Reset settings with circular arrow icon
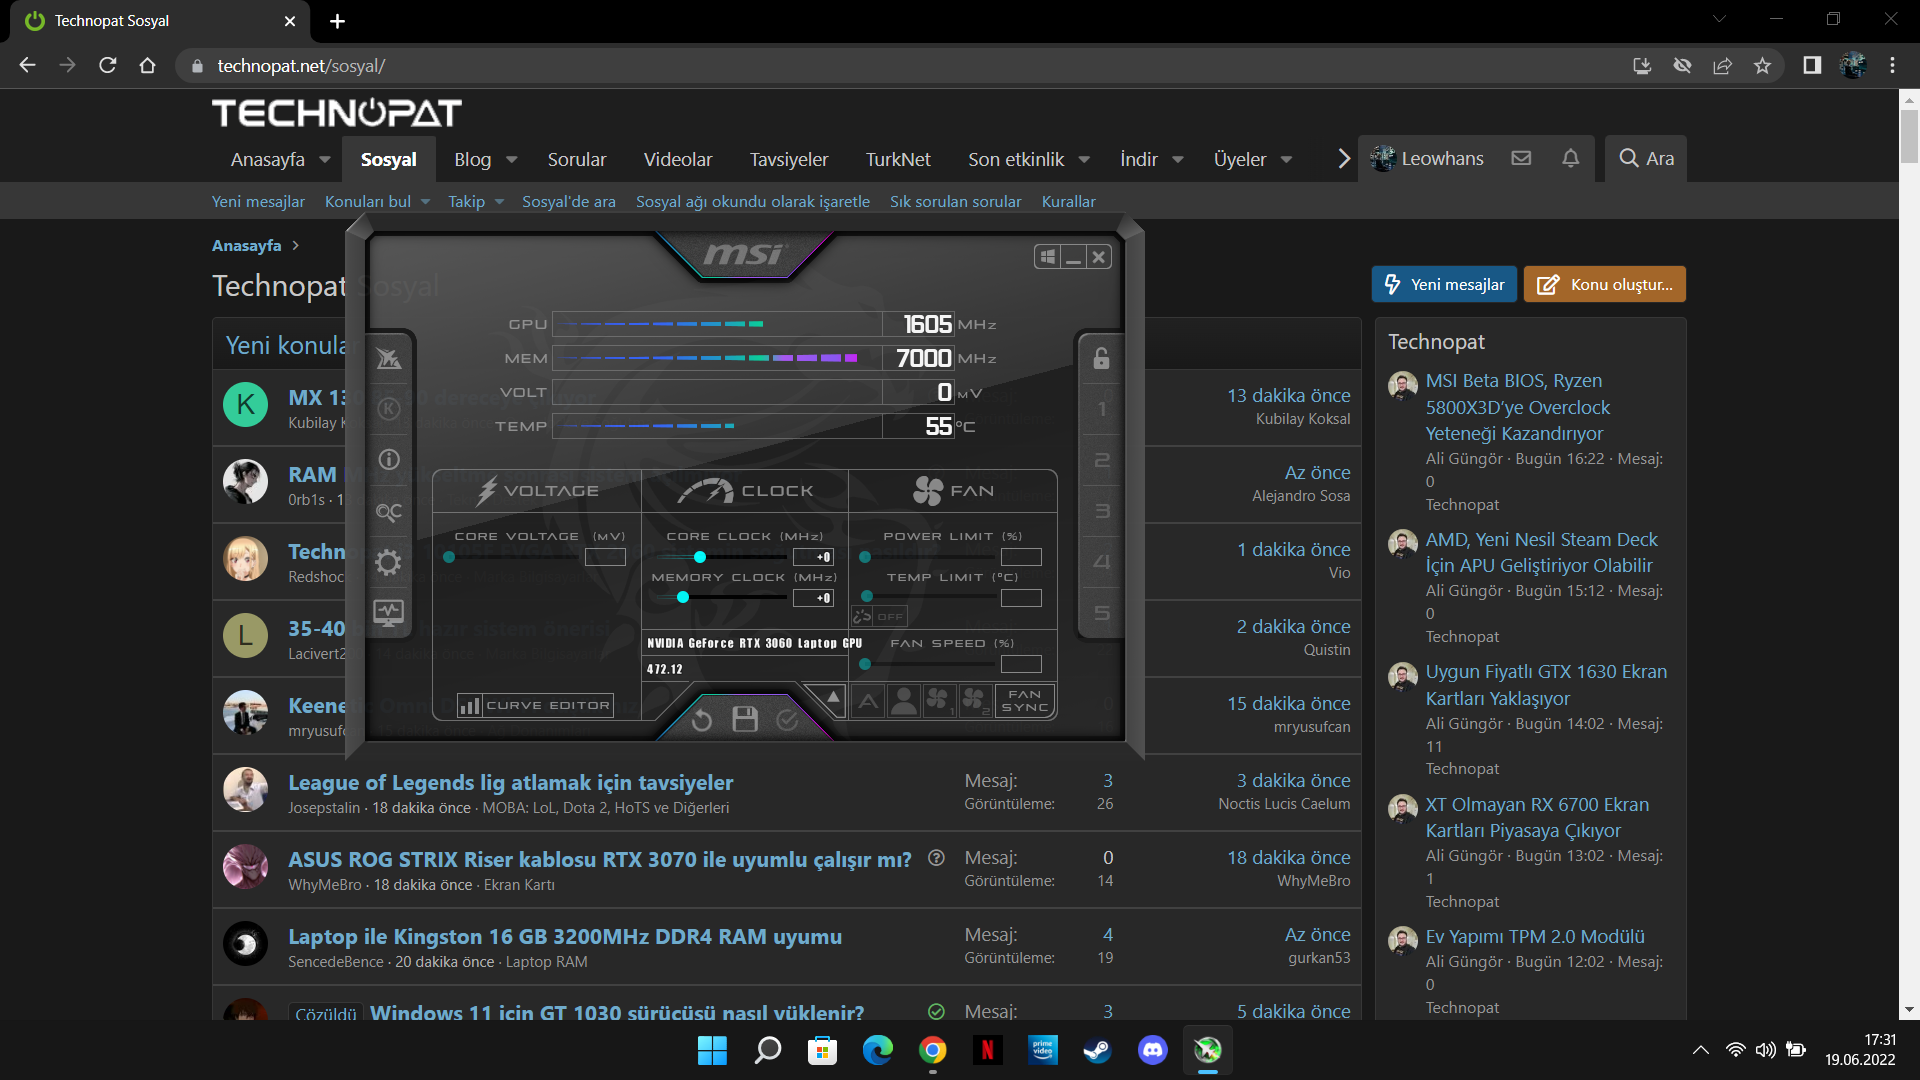Viewport: 1920px width, 1080px height. [x=702, y=720]
